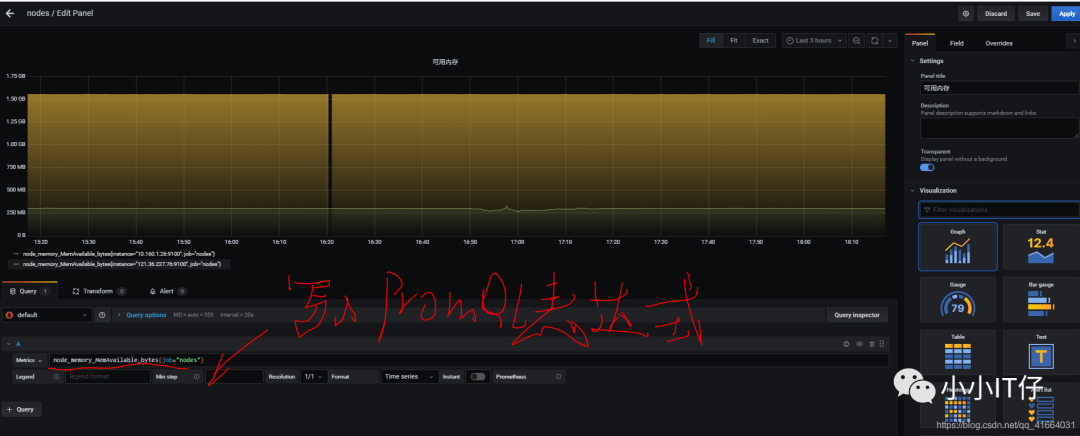Add a new query with + Query
The width and height of the screenshot is (1080, 436).
pos(21,409)
